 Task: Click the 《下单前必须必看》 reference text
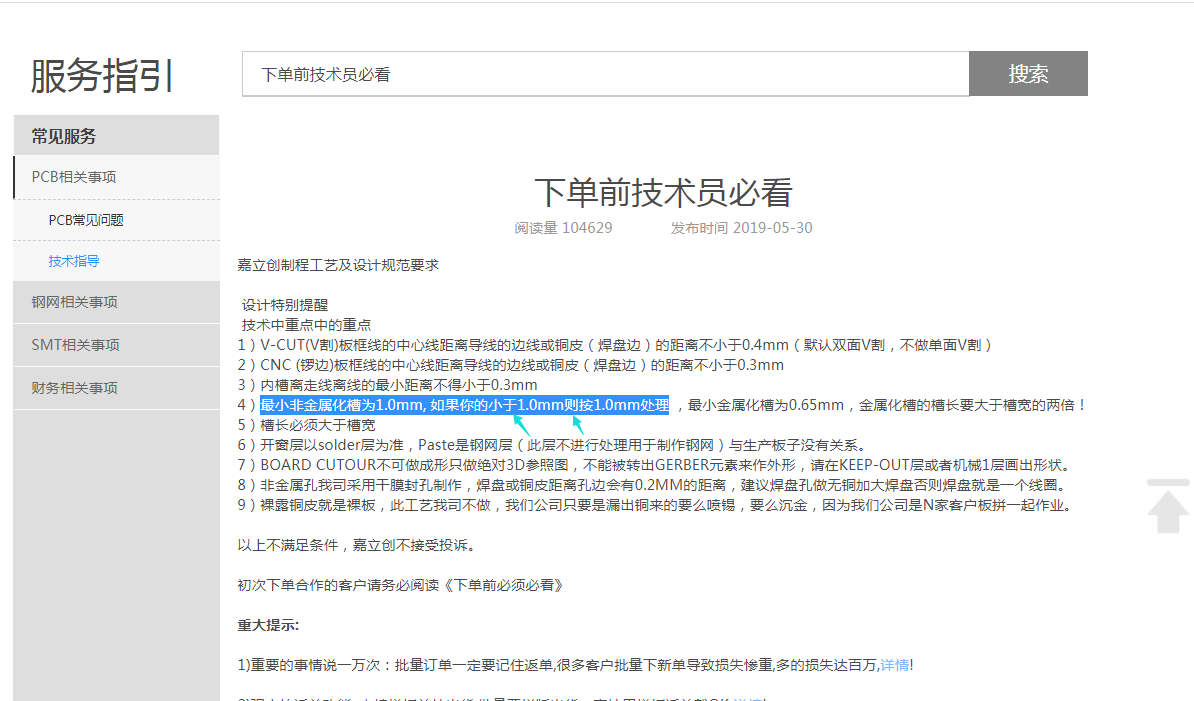509,585
